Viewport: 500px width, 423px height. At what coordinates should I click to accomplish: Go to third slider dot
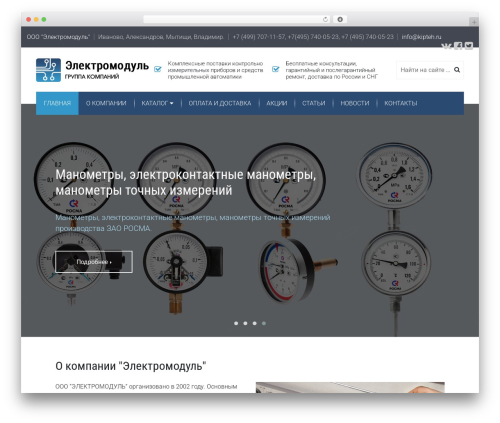coord(255,323)
